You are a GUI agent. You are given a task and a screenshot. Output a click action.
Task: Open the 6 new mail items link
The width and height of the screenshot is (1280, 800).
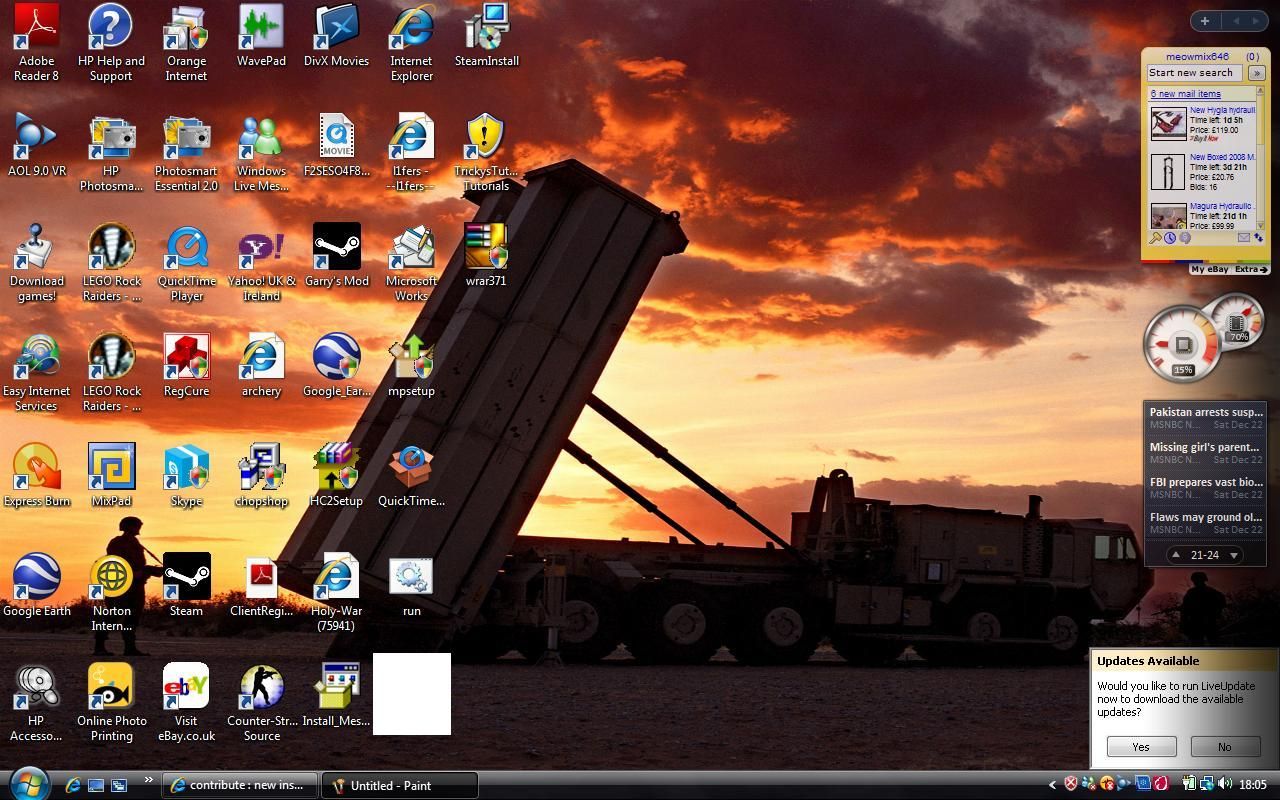click(x=1185, y=94)
